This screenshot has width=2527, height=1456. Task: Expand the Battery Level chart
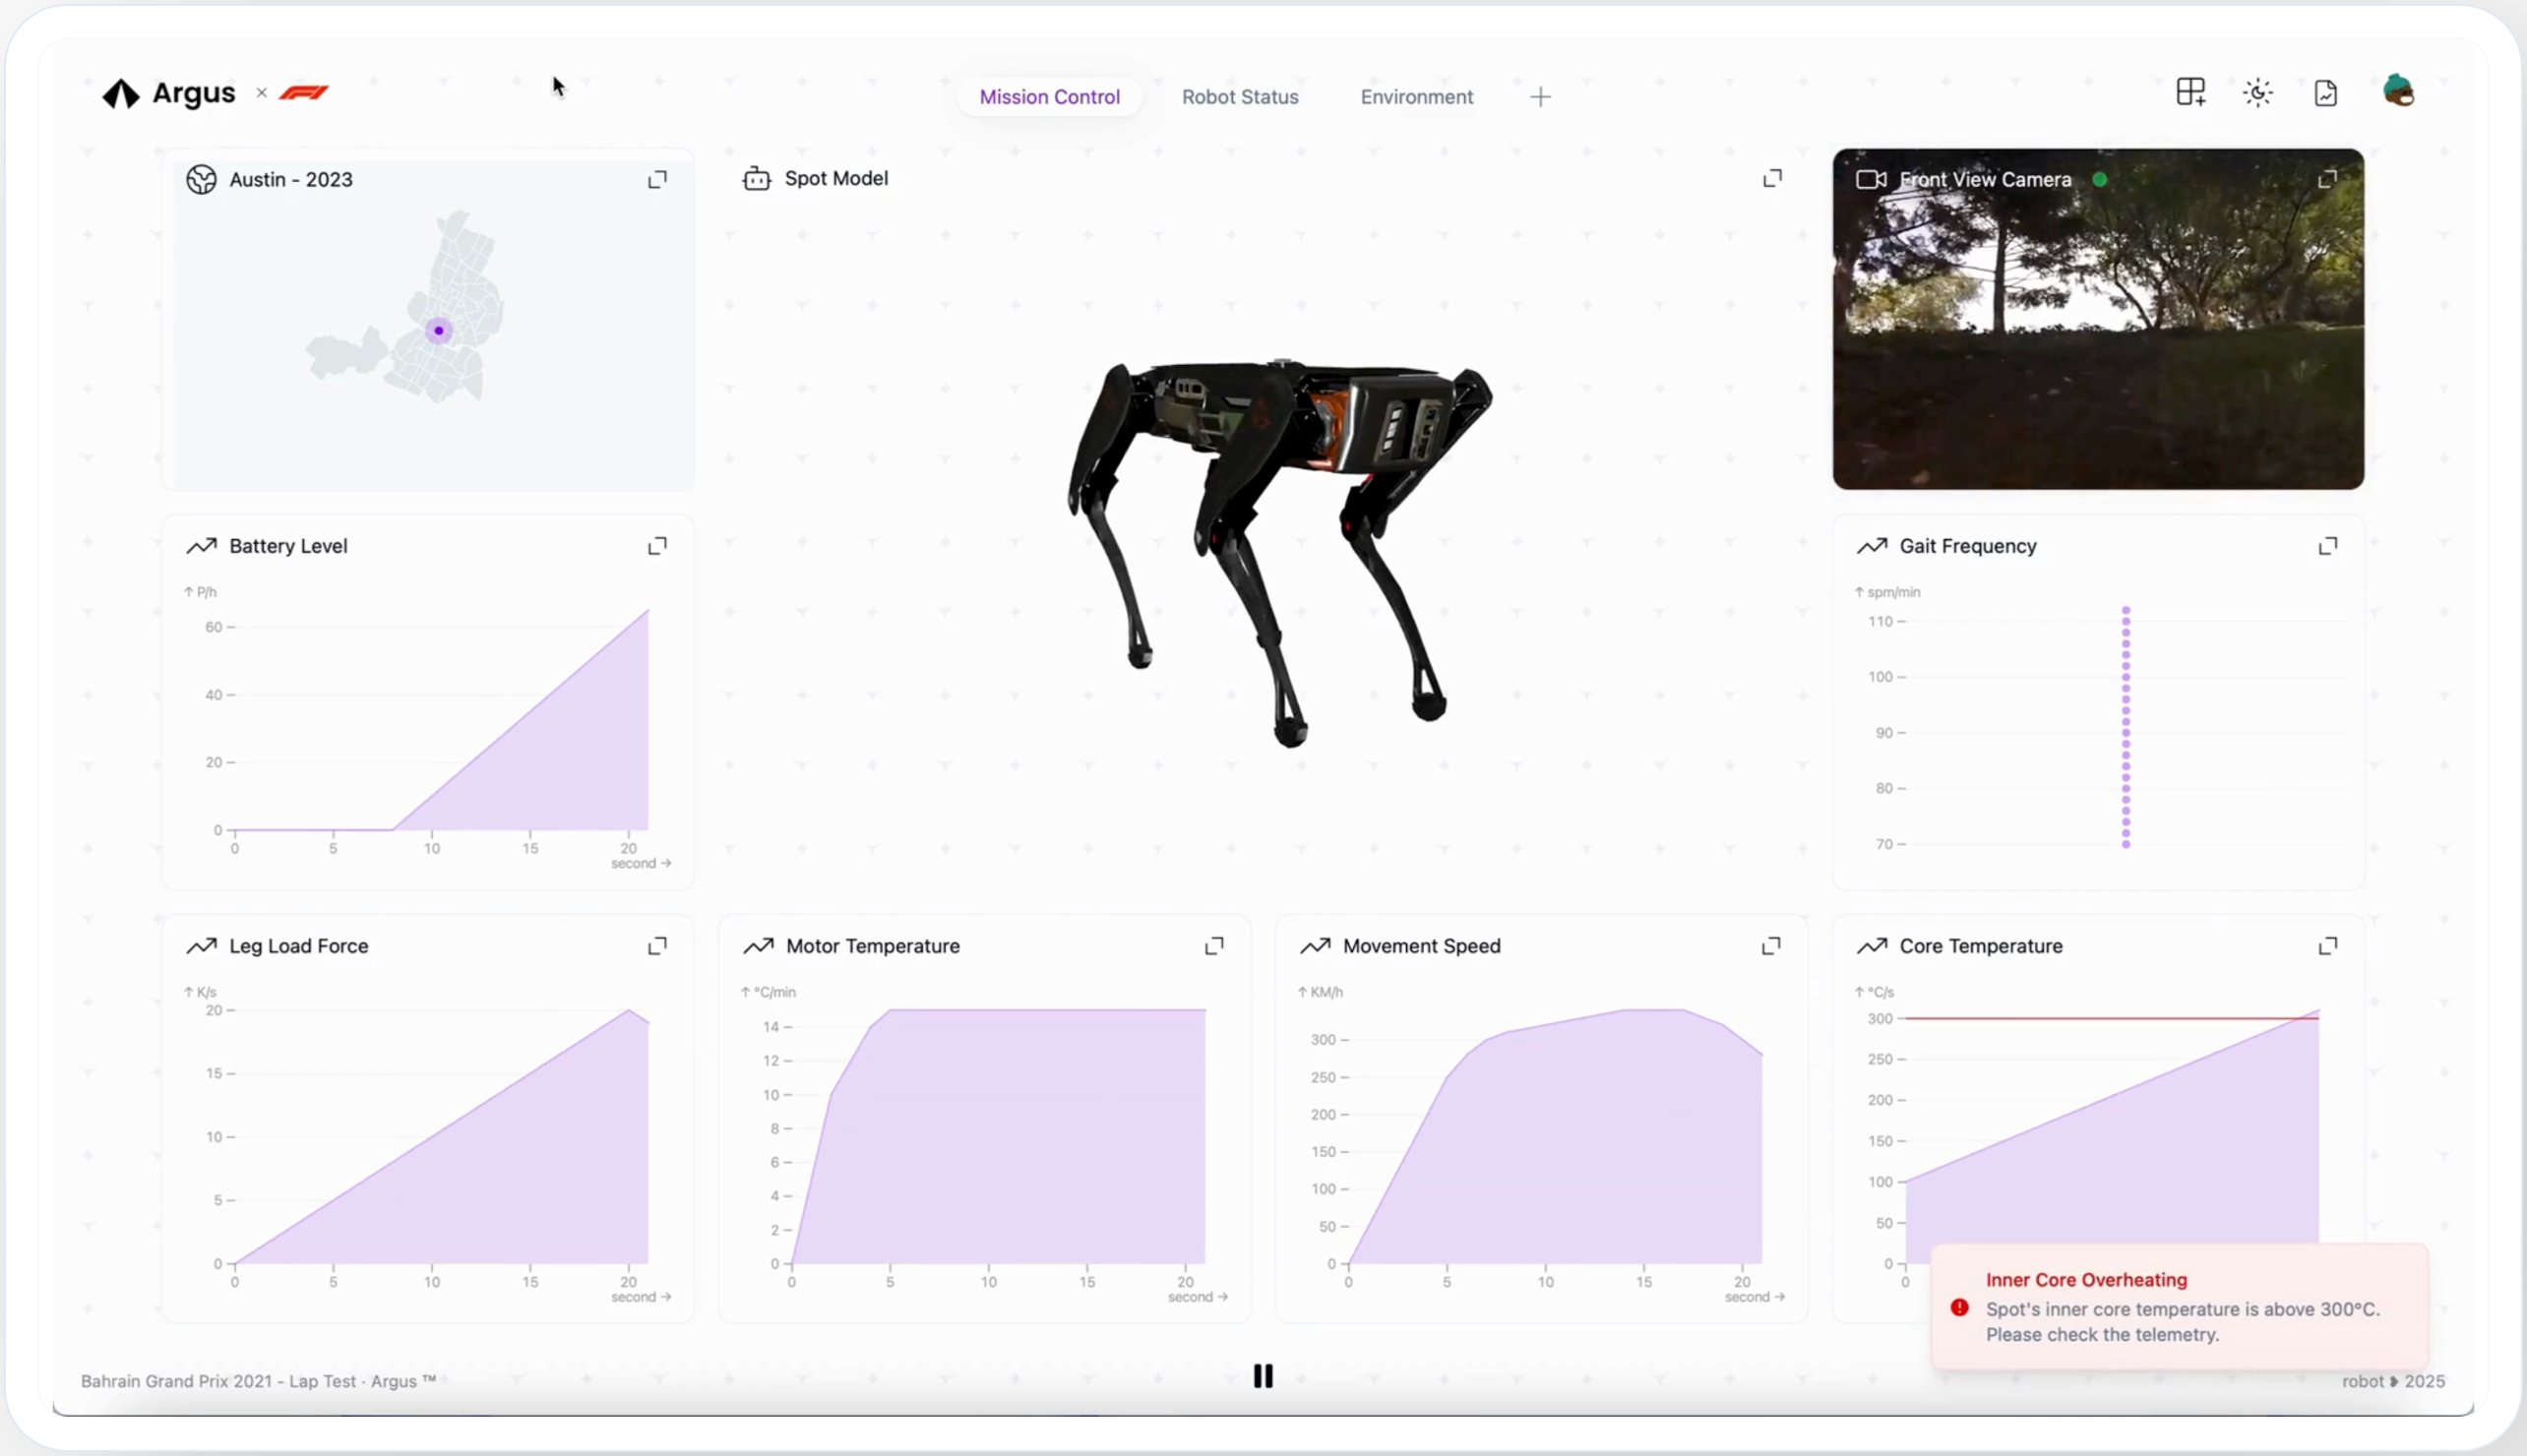pos(657,546)
